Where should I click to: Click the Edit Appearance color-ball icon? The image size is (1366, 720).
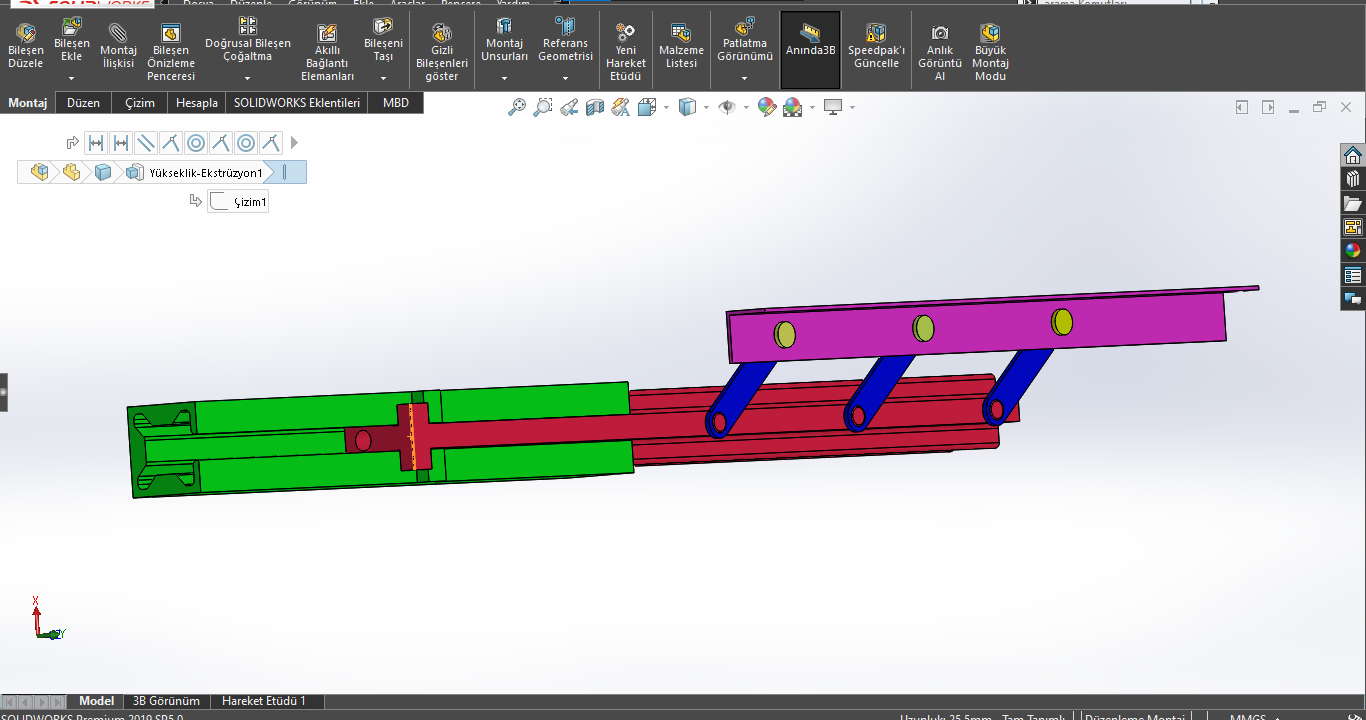[767, 107]
